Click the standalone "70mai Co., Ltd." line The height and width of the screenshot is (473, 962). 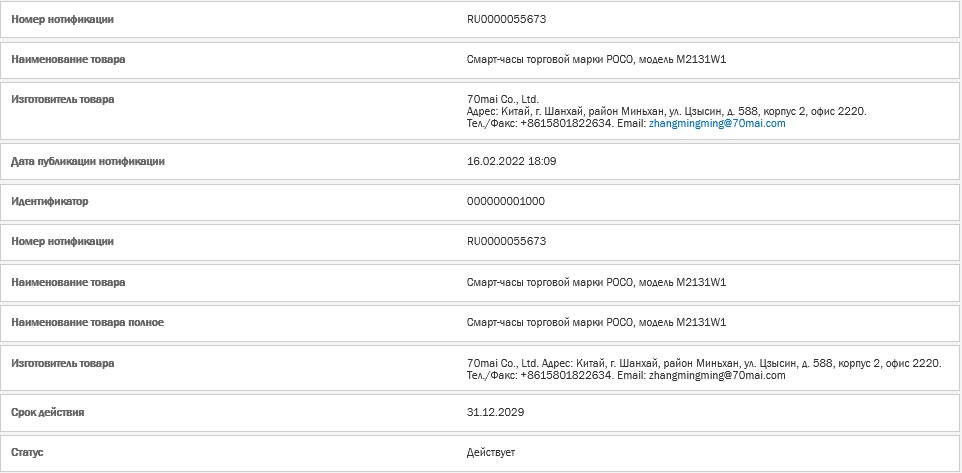(x=502, y=99)
